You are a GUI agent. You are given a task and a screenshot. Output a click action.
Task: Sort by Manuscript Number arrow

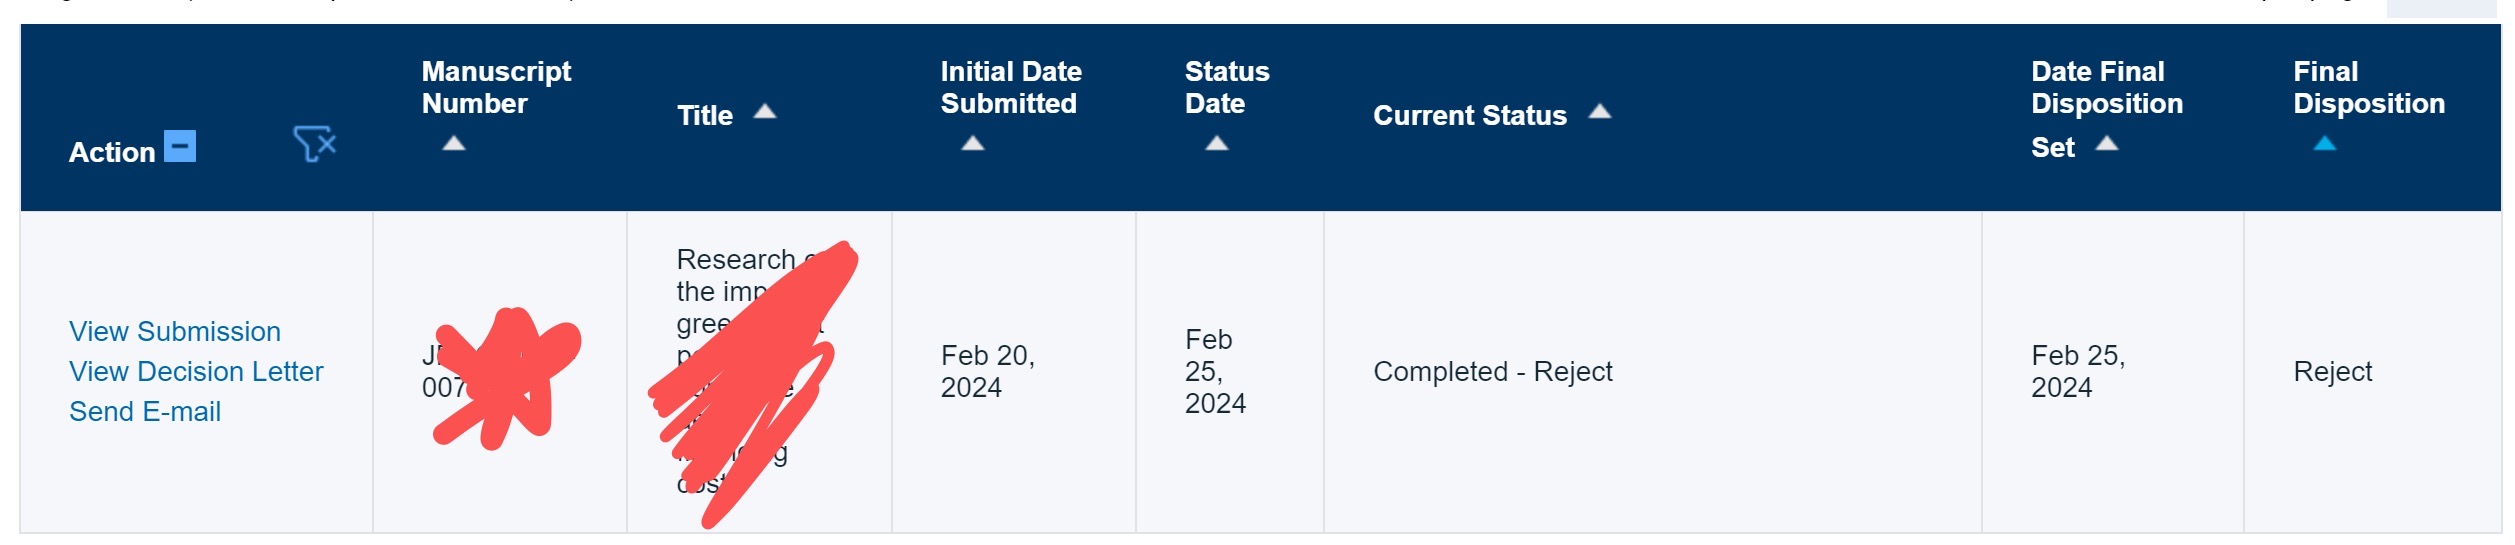point(454,143)
